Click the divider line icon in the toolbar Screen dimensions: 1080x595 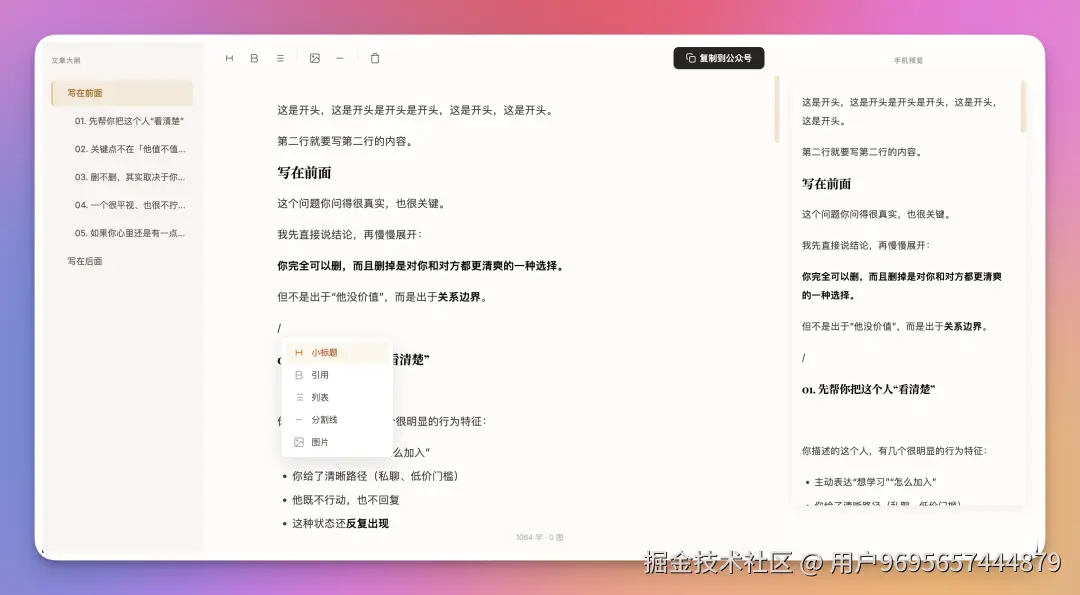340,58
